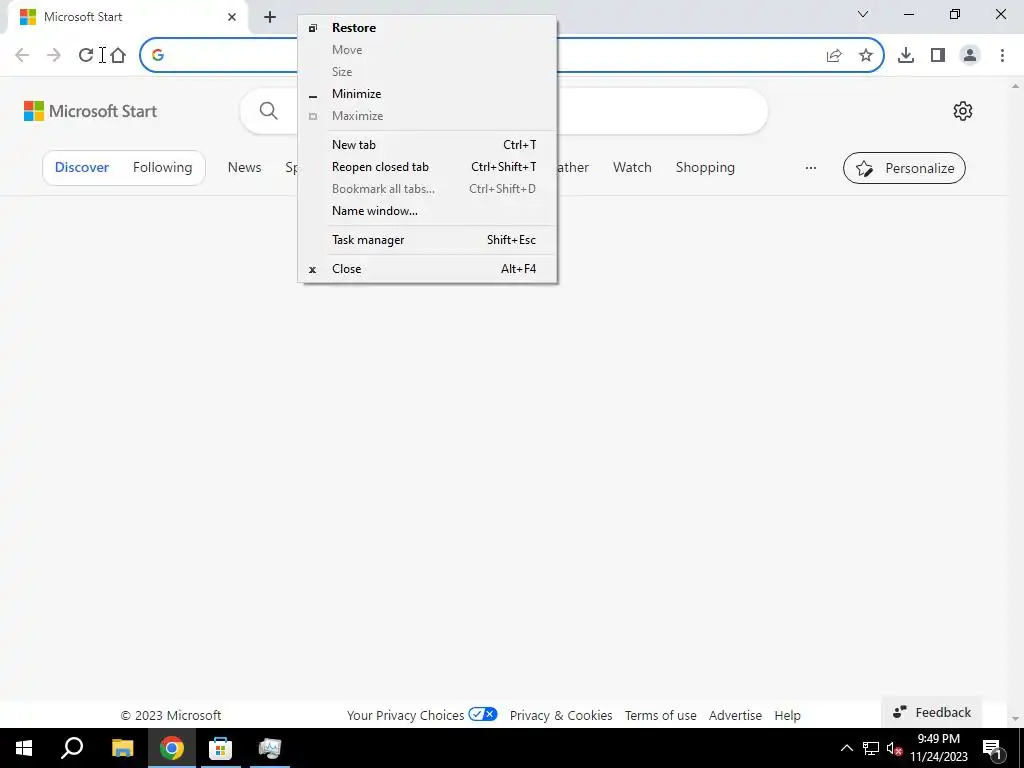The height and width of the screenshot is (768, 1024).
Task: Open tab search chevron in title bar
Action: tap(863, 14)
